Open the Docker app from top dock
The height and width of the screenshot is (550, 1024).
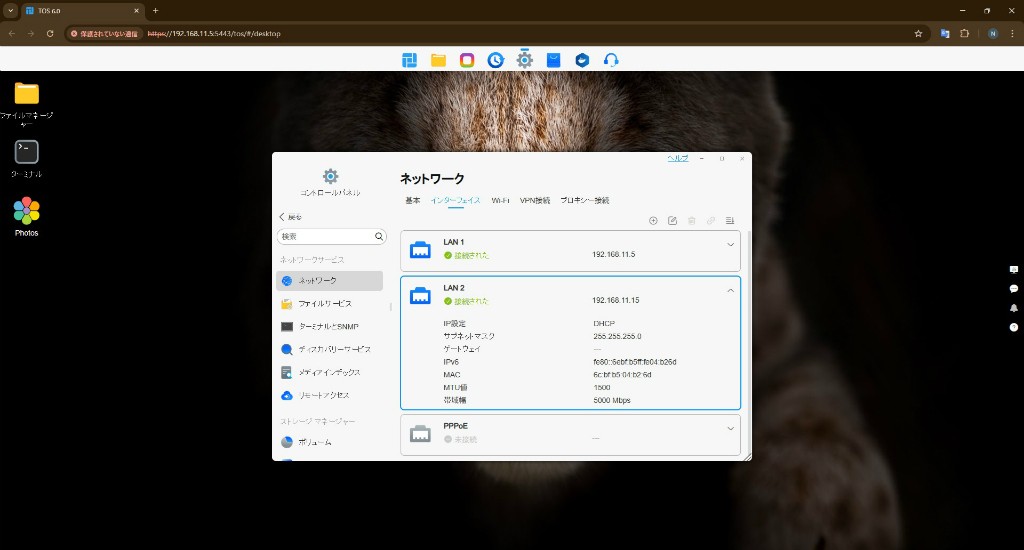pos(582,60)
